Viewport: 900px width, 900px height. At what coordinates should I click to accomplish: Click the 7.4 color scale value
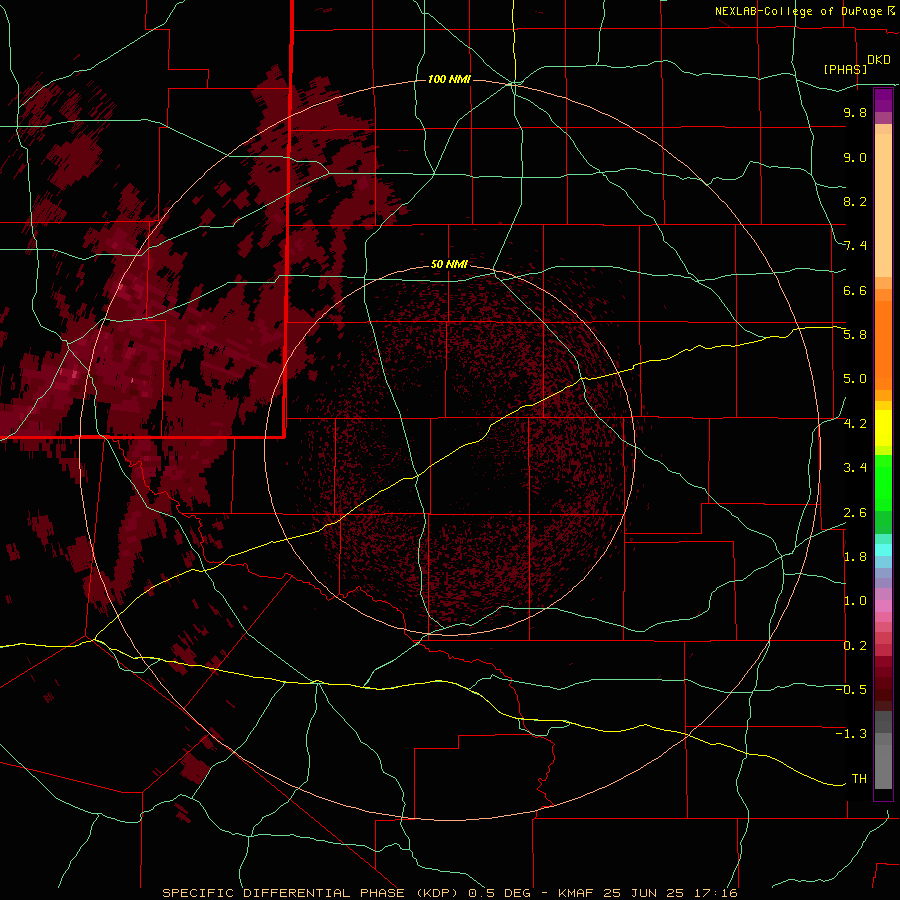(x=855, y=246)
